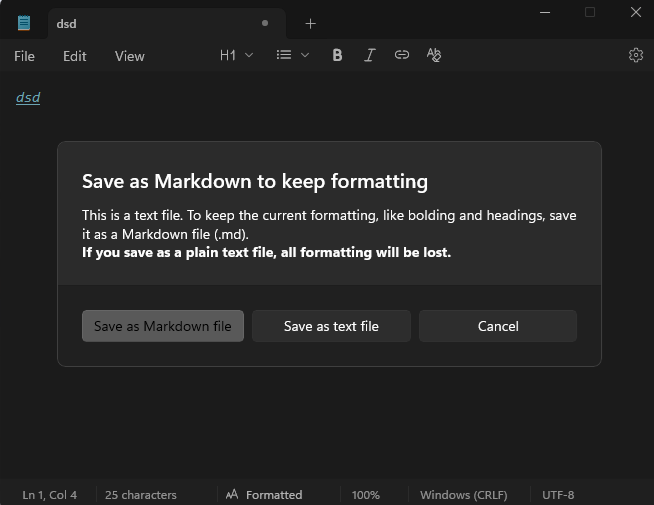Click the Notepad app icon in title bar
This screenshot has width=654, height=505.
coord(24,23)
